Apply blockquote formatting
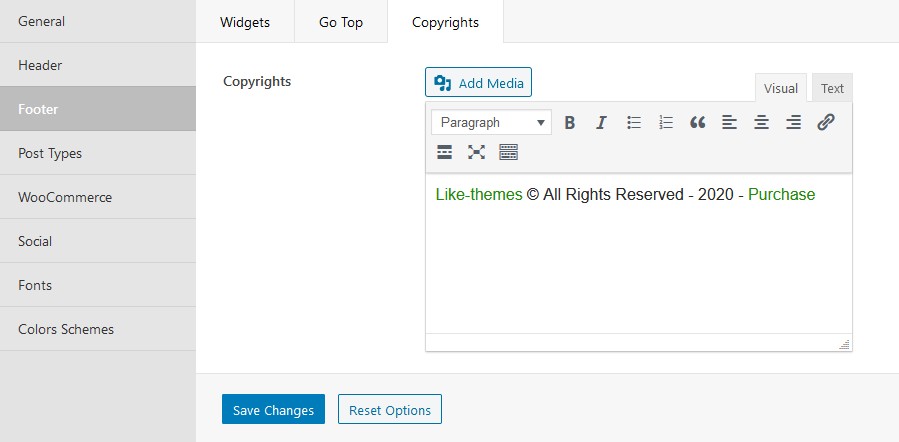 (x=697, y=122)
